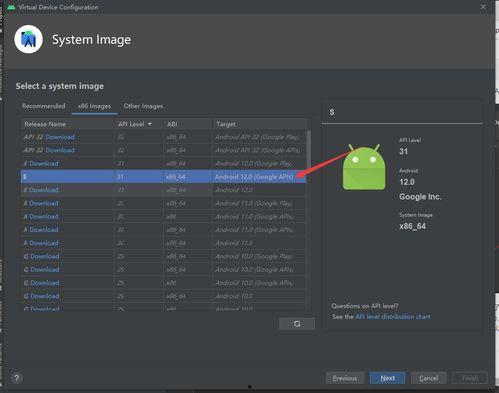This screenshot has height=393, width=499.
Task: Download R x86_64 Android 11.0 Google APIs image
Action: pos(44,230)
